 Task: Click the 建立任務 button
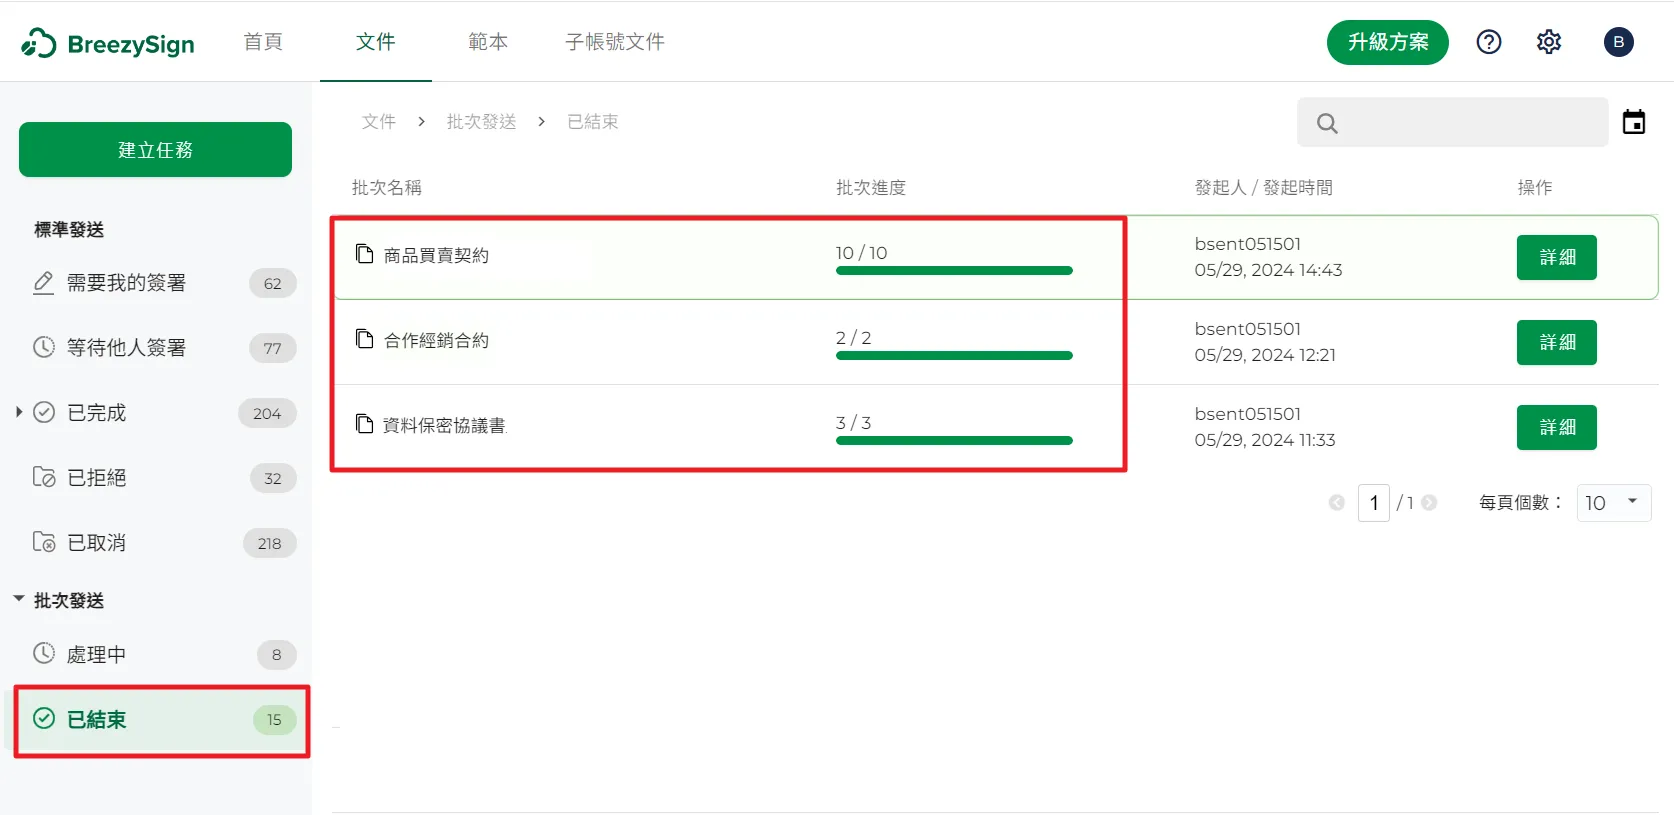coord(155,150)
